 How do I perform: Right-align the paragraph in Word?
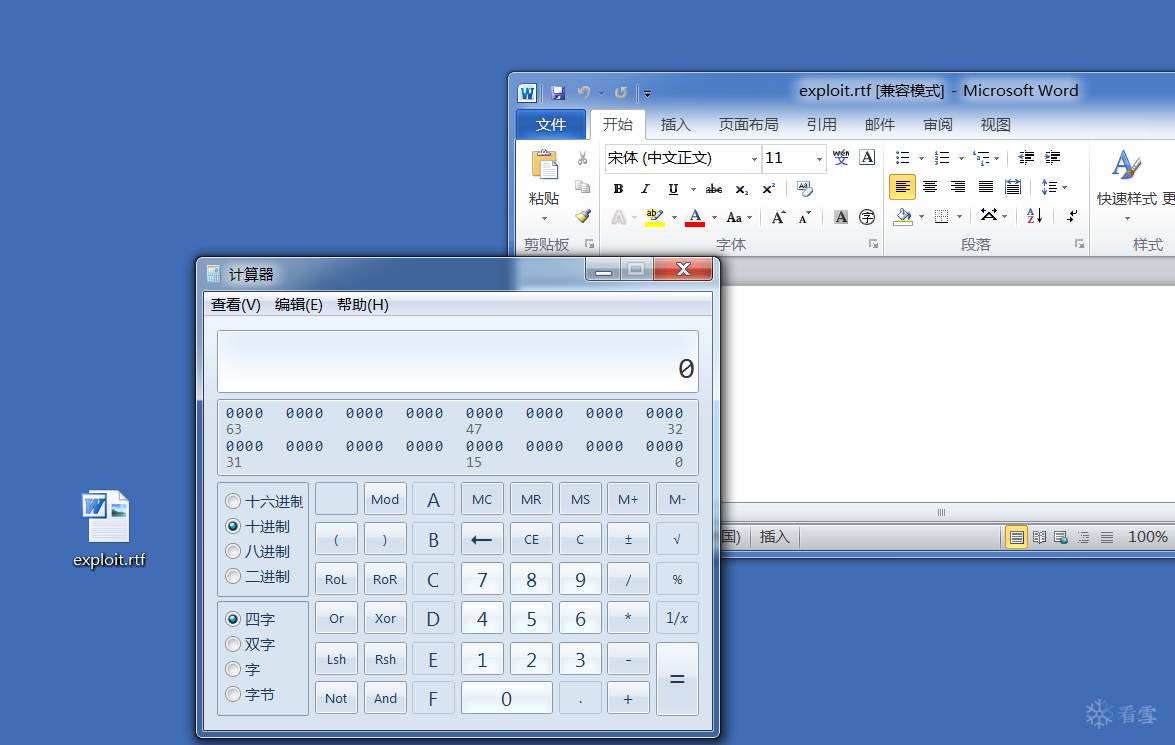coord(958,187)
